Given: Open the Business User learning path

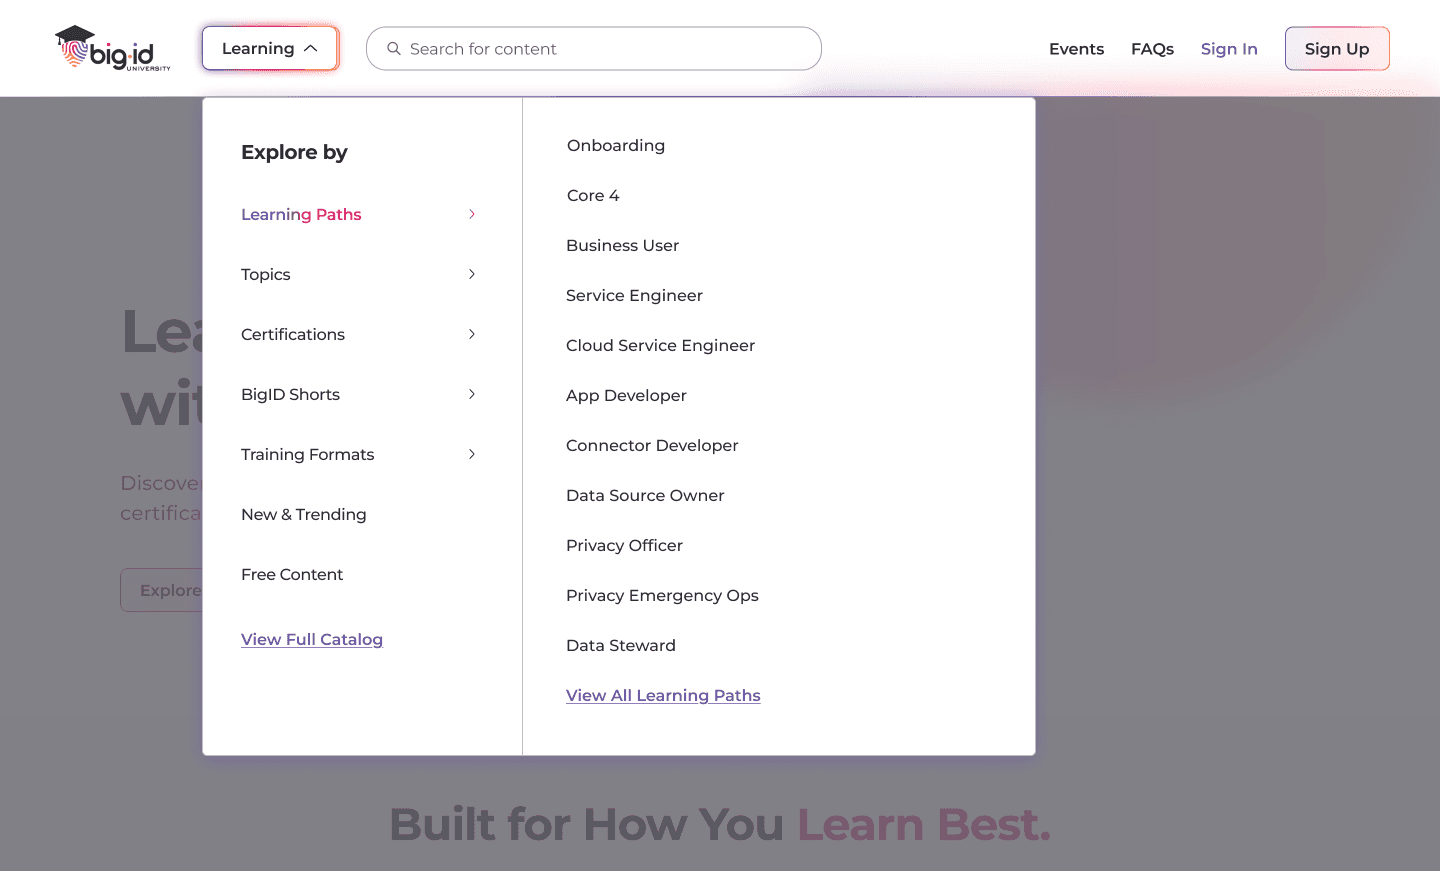Looking at the screenshot, I should pyautogui.click(x=622, y=245).
